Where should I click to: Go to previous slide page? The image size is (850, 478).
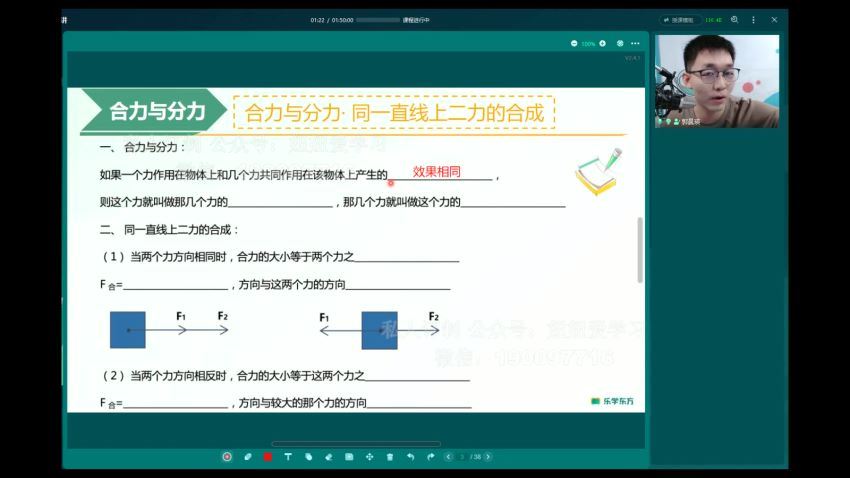448,457
